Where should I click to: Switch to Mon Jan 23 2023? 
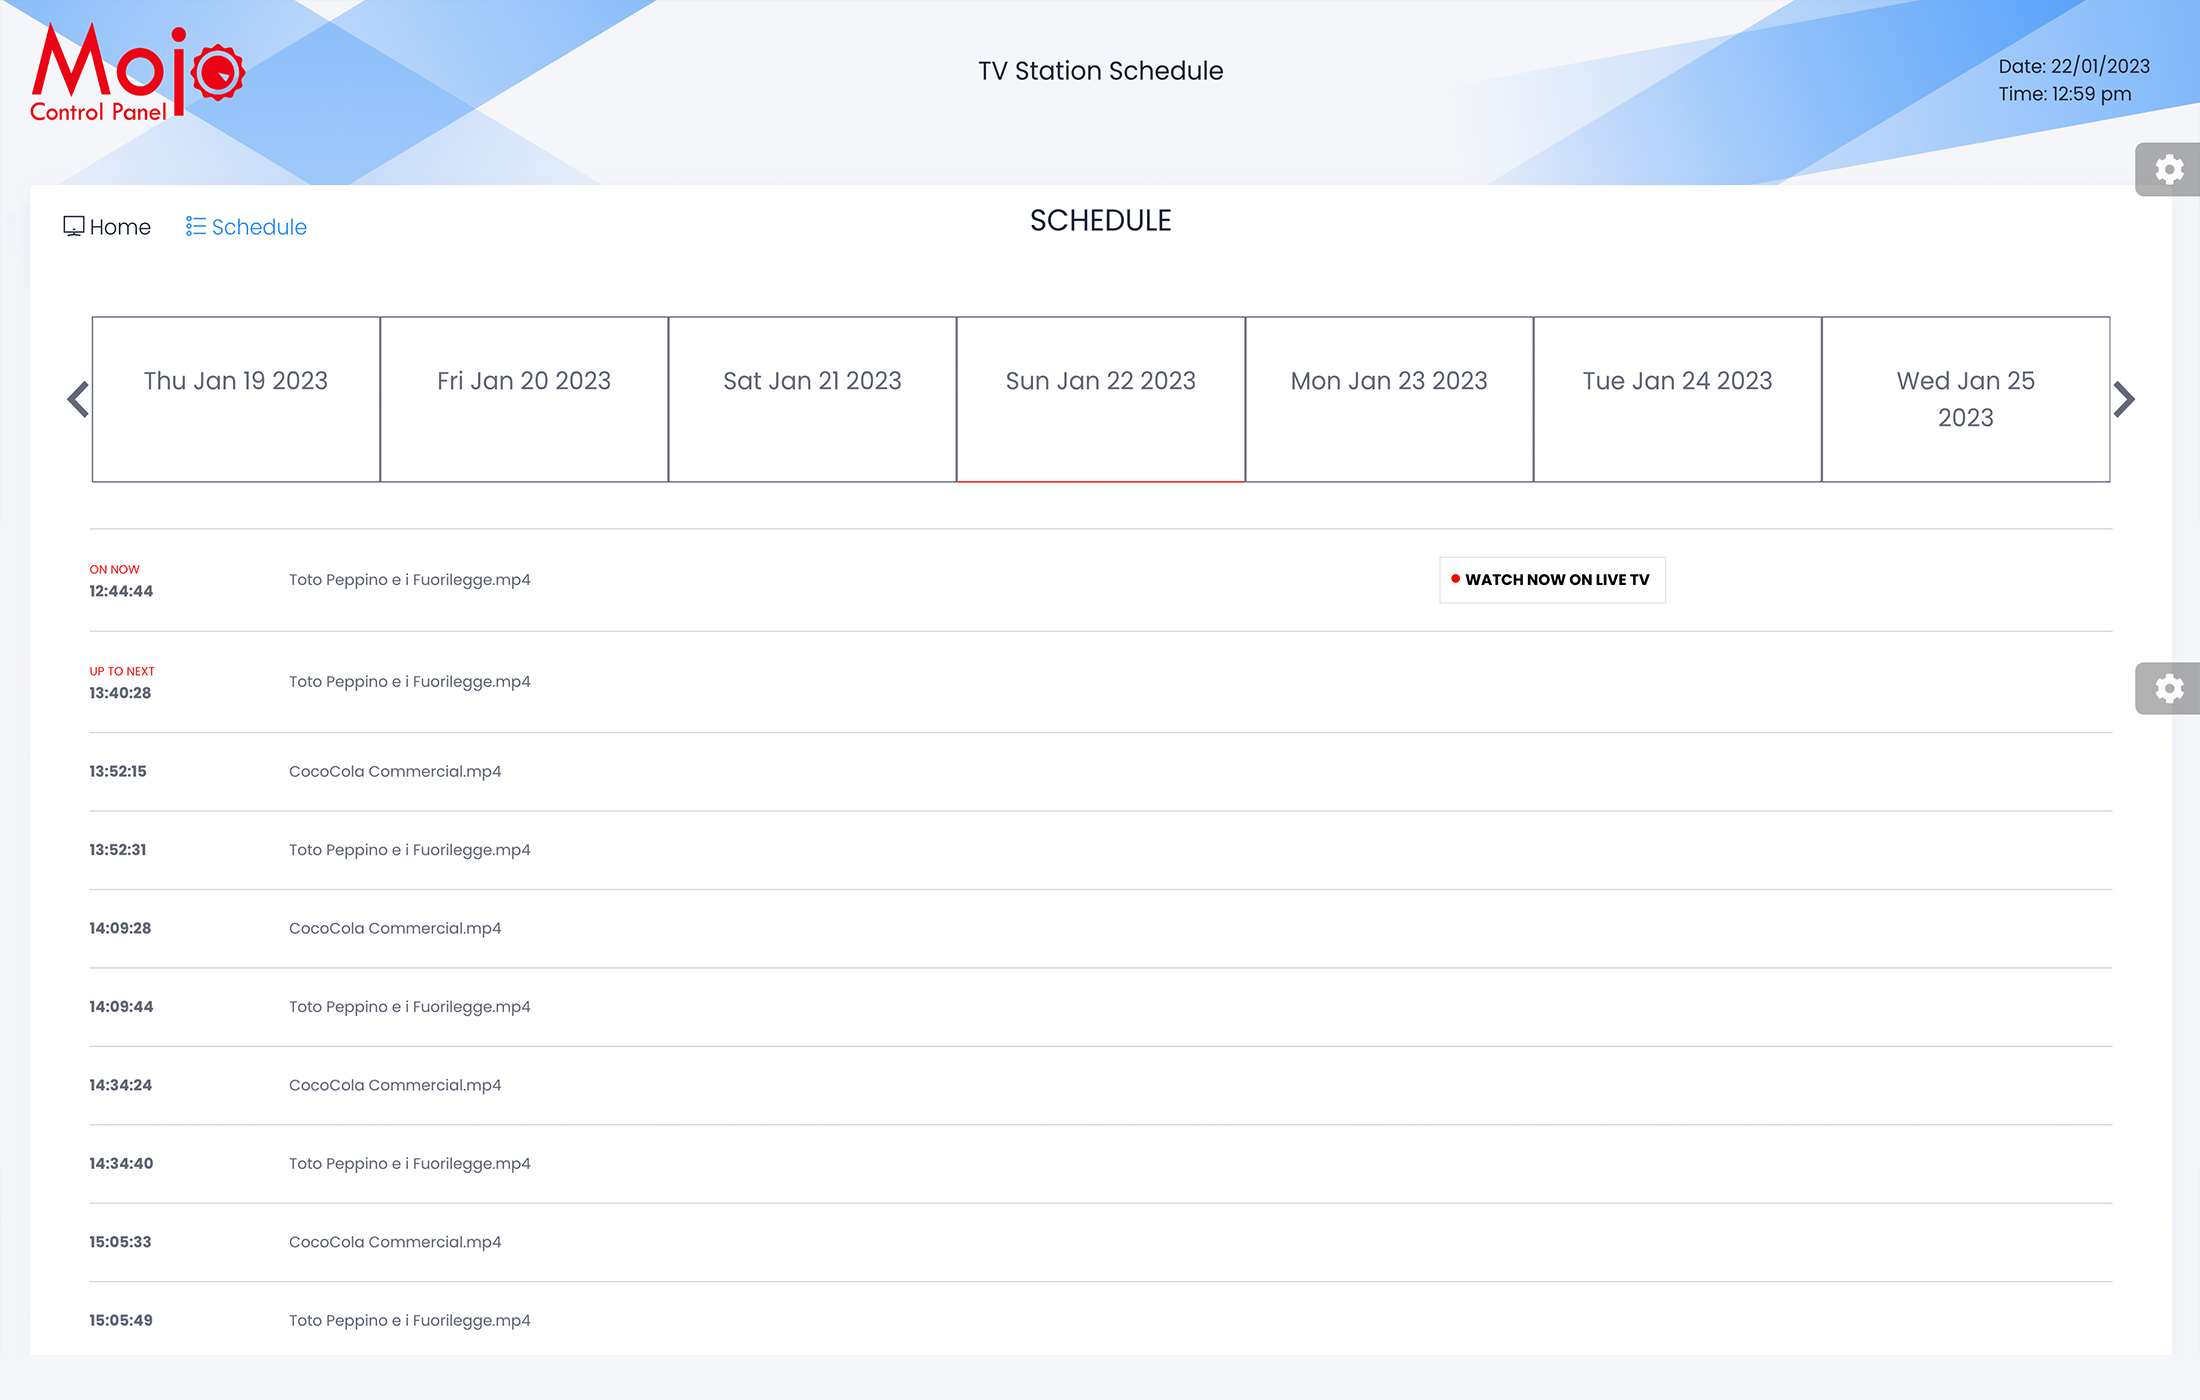coord(1389,399)
